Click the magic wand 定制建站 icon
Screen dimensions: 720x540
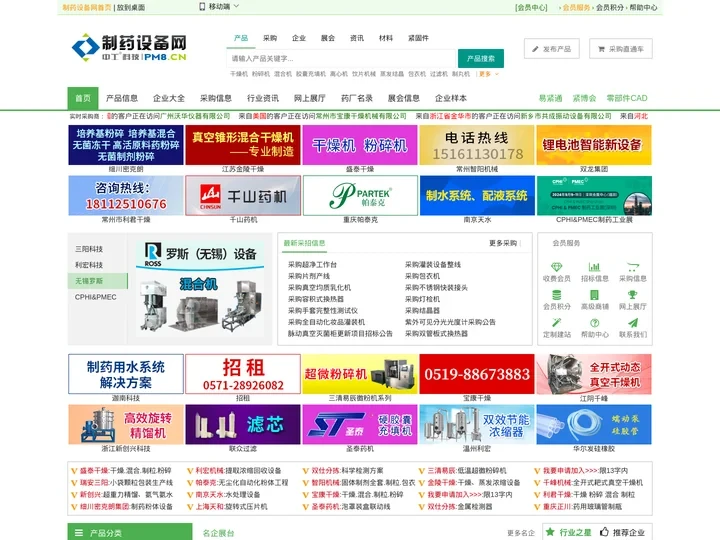557,323
